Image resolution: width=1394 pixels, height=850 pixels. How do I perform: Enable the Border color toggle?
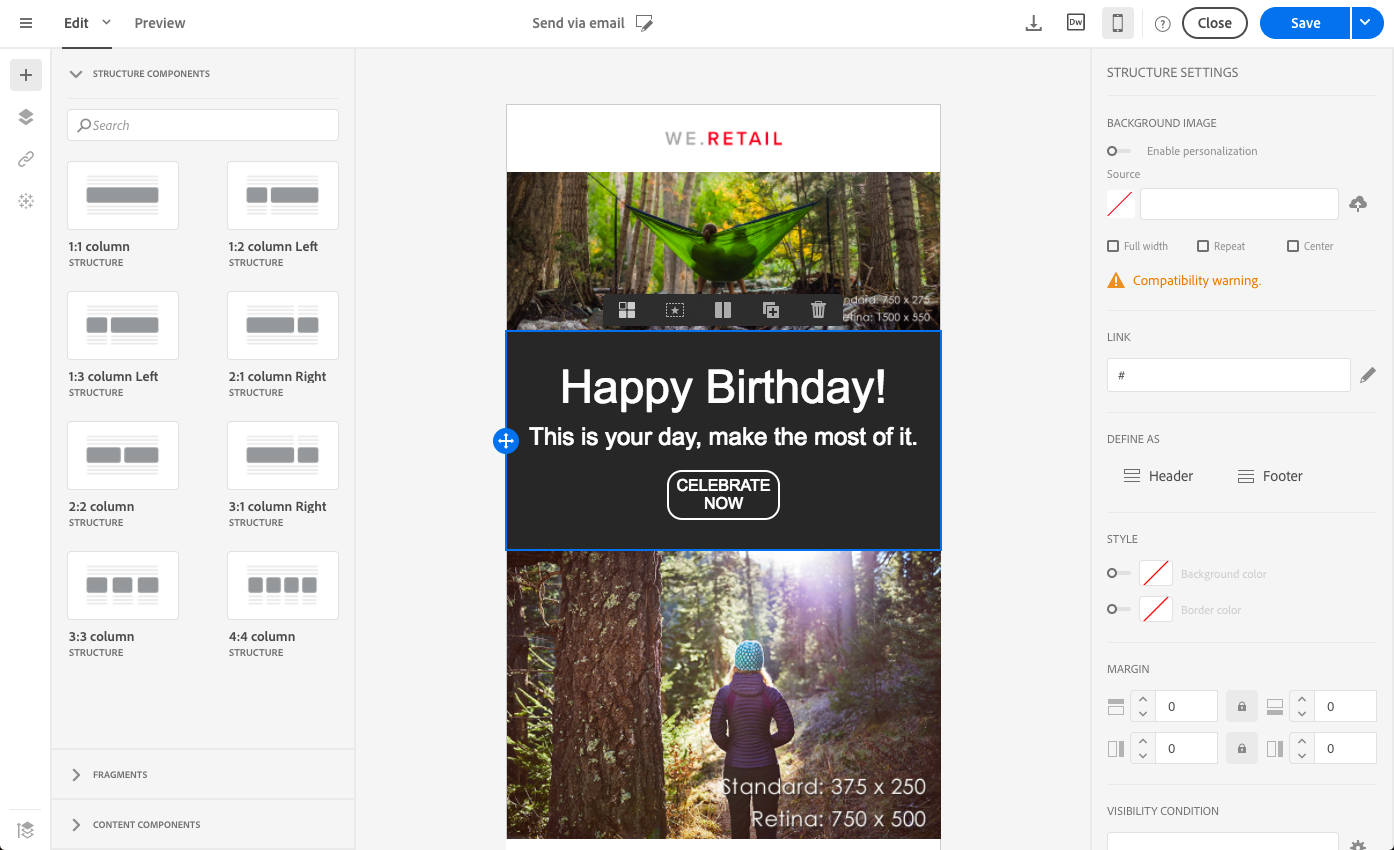[1118, 609]
